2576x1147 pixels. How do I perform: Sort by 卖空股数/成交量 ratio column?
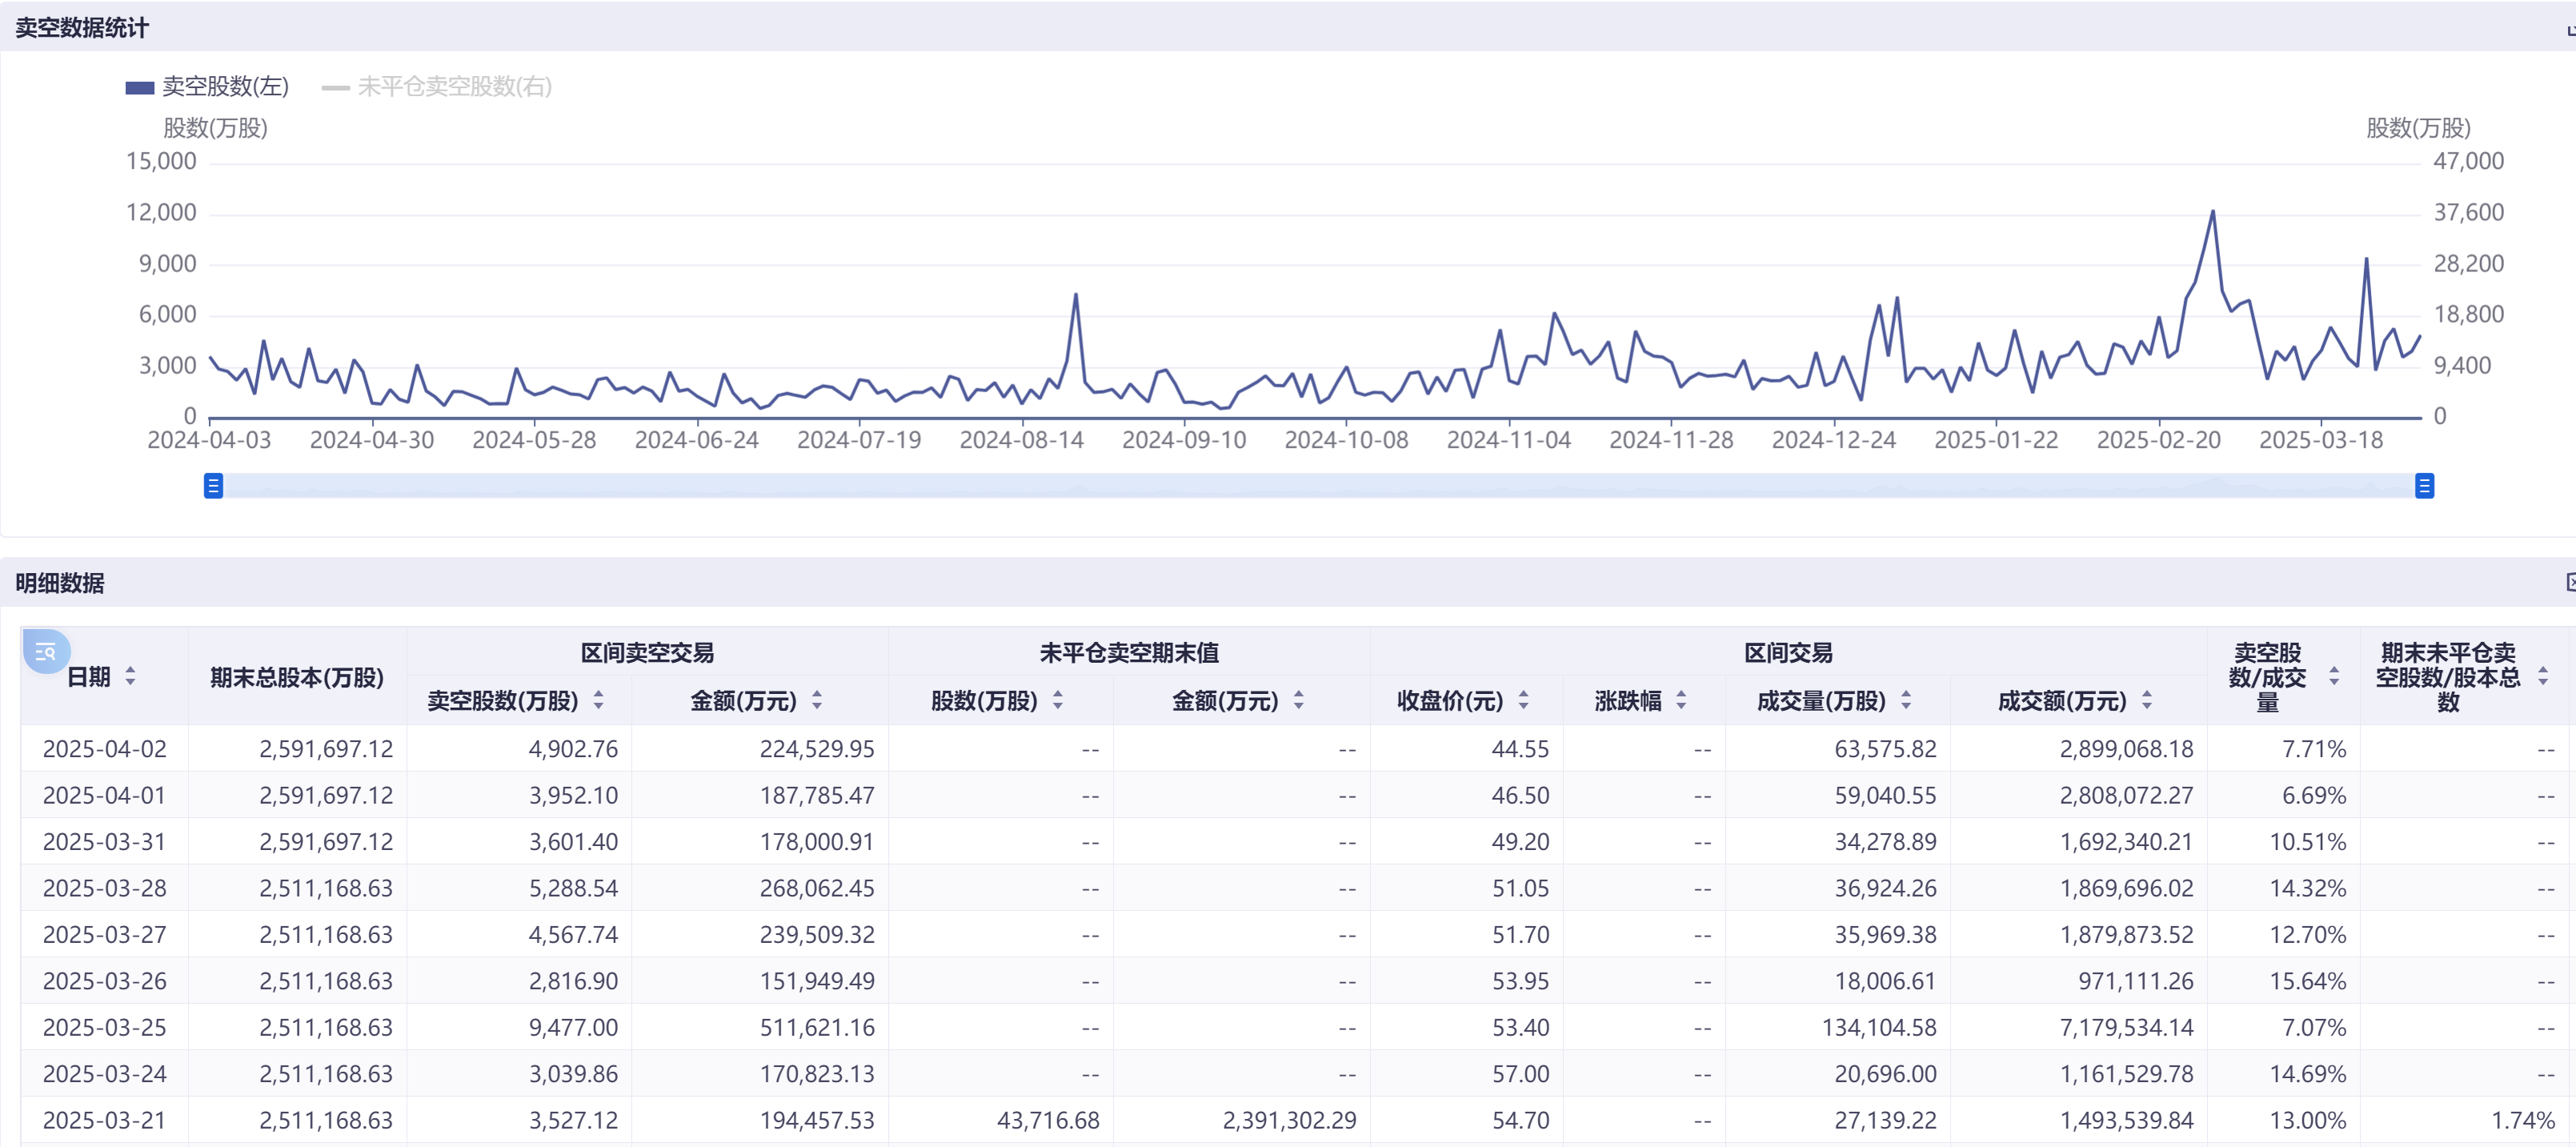[x=2334, y=677]
